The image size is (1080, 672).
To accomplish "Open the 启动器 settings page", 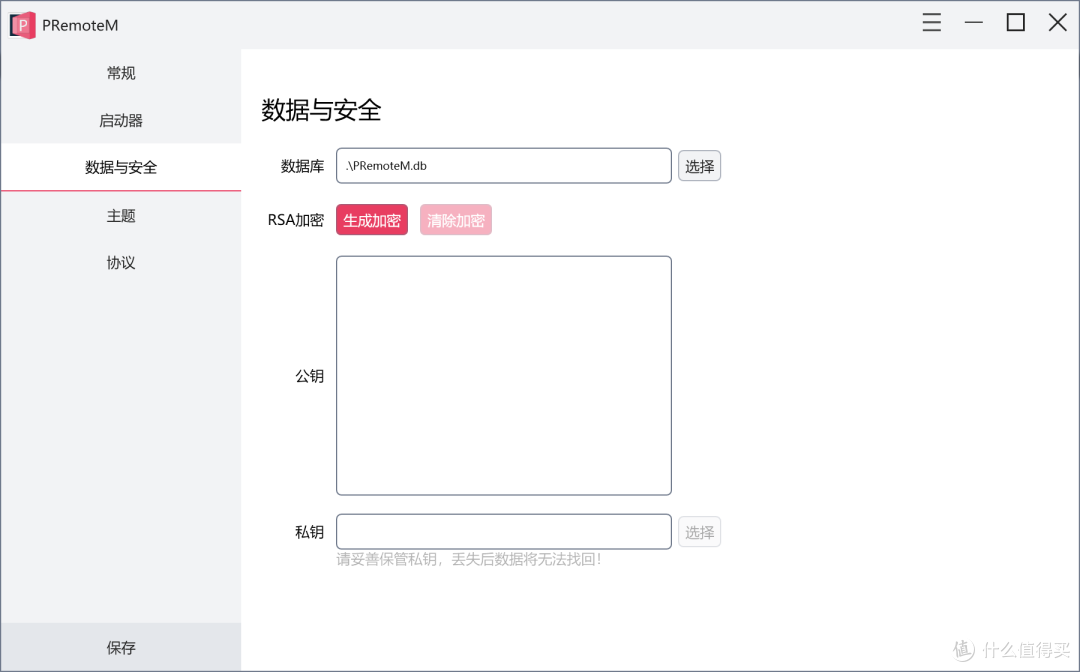I will tap(120, 120).
